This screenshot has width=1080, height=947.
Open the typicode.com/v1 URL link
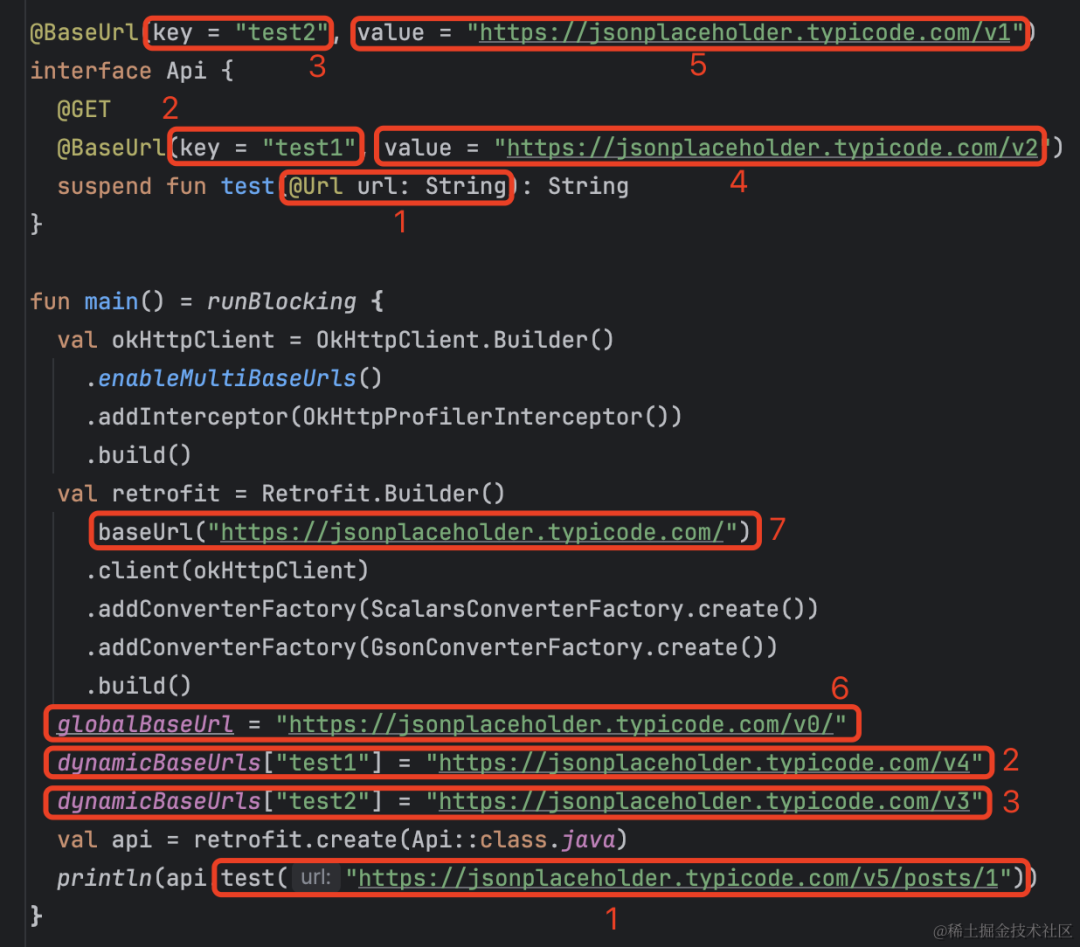745,32
